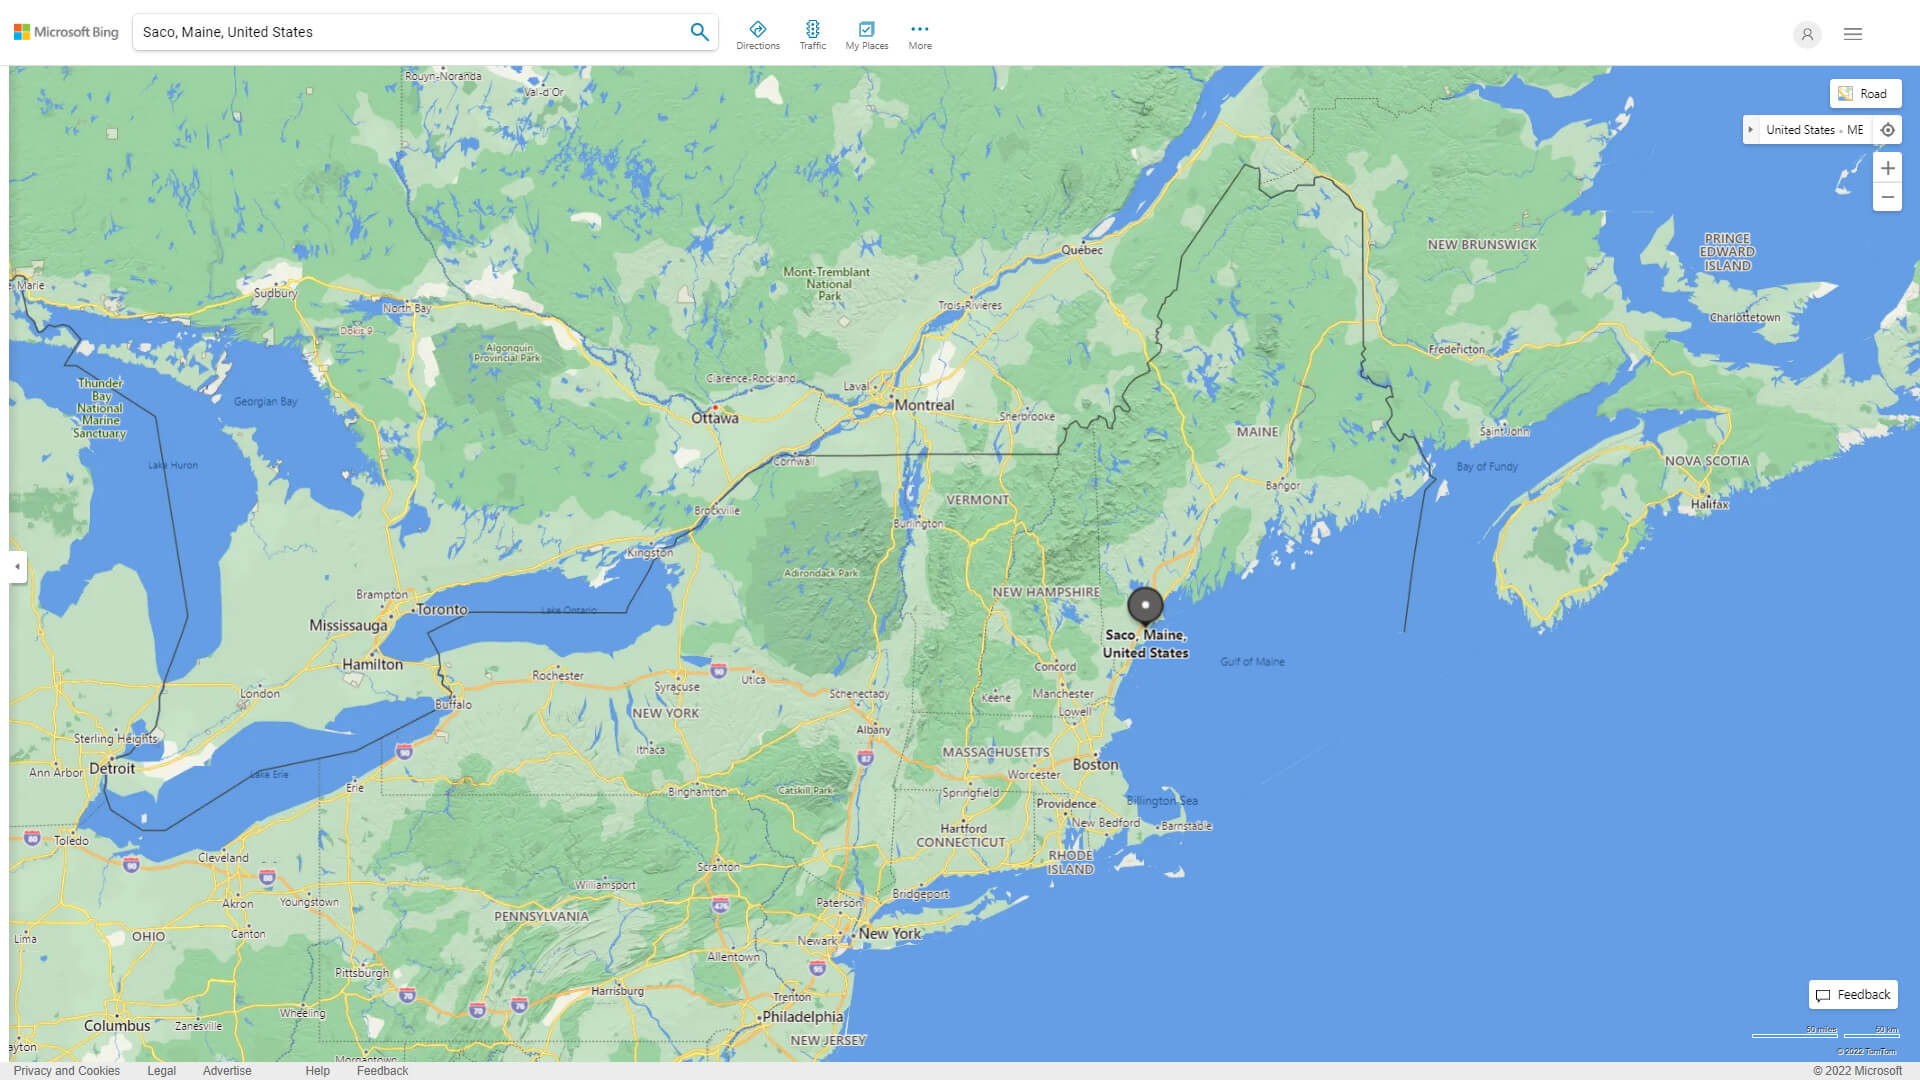Select the search magnifier icon
The height and width of the screenshot is (1080, 1920).
click(699, 31)
